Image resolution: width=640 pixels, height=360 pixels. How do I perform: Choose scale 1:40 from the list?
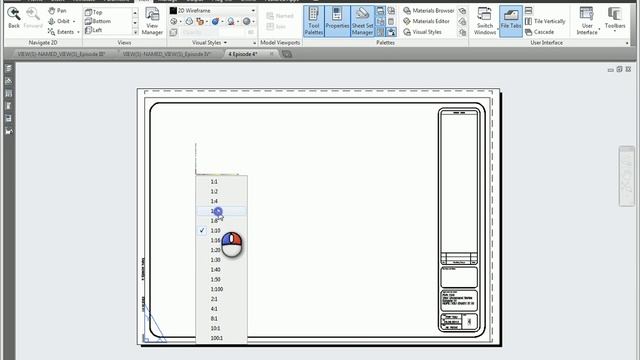(222, 270)
